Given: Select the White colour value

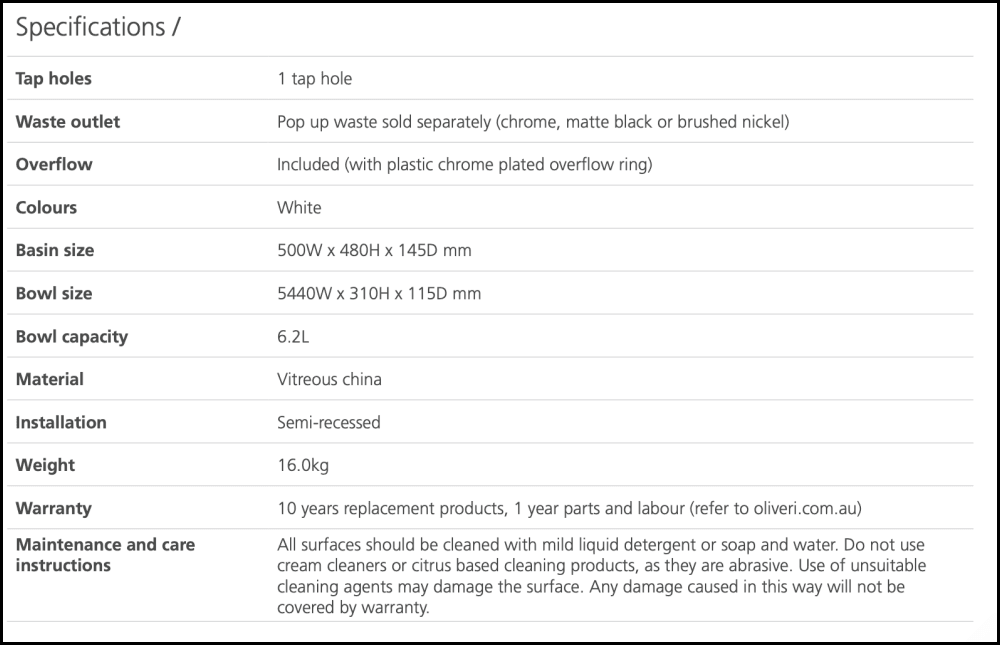Looking at the screenshot, I should coord(299,207).
